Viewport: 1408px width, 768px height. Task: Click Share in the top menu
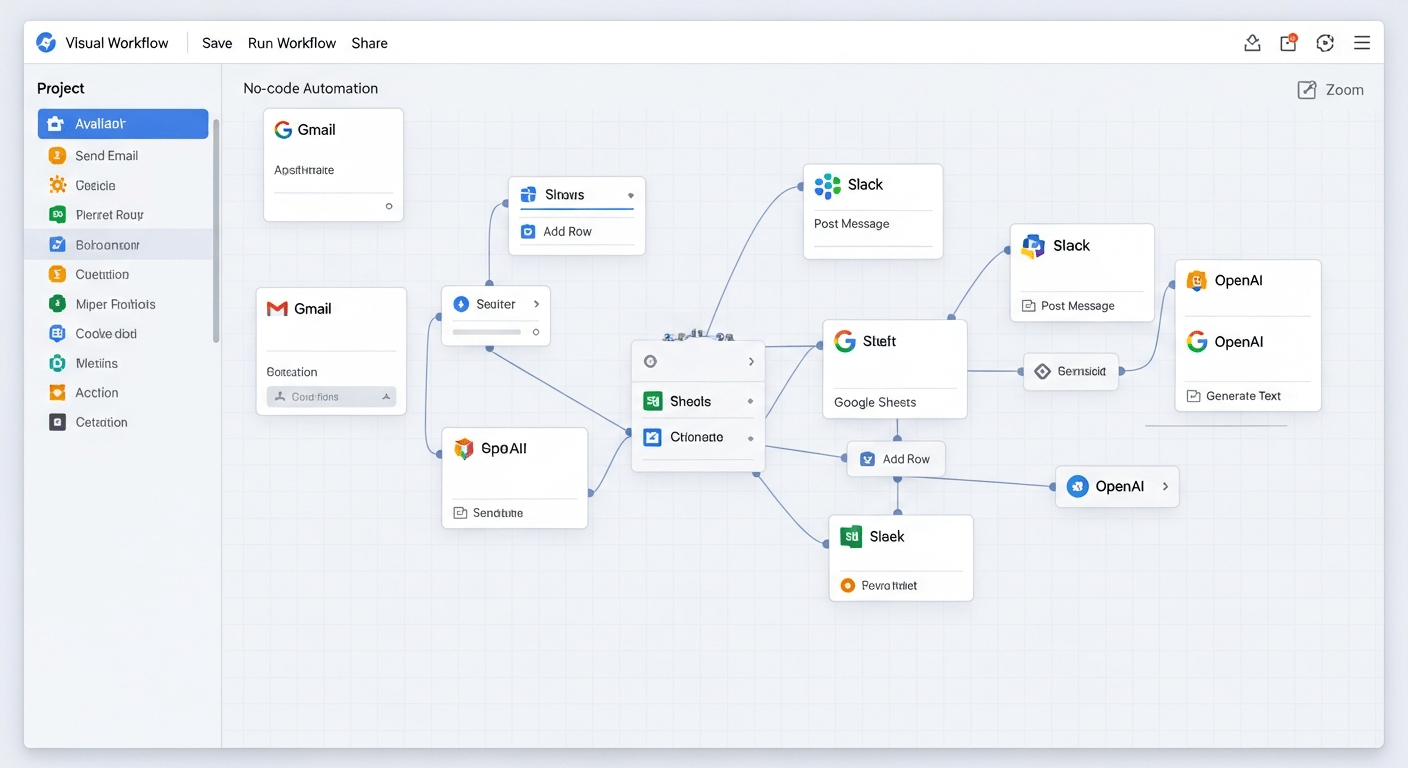coord(369,43)
